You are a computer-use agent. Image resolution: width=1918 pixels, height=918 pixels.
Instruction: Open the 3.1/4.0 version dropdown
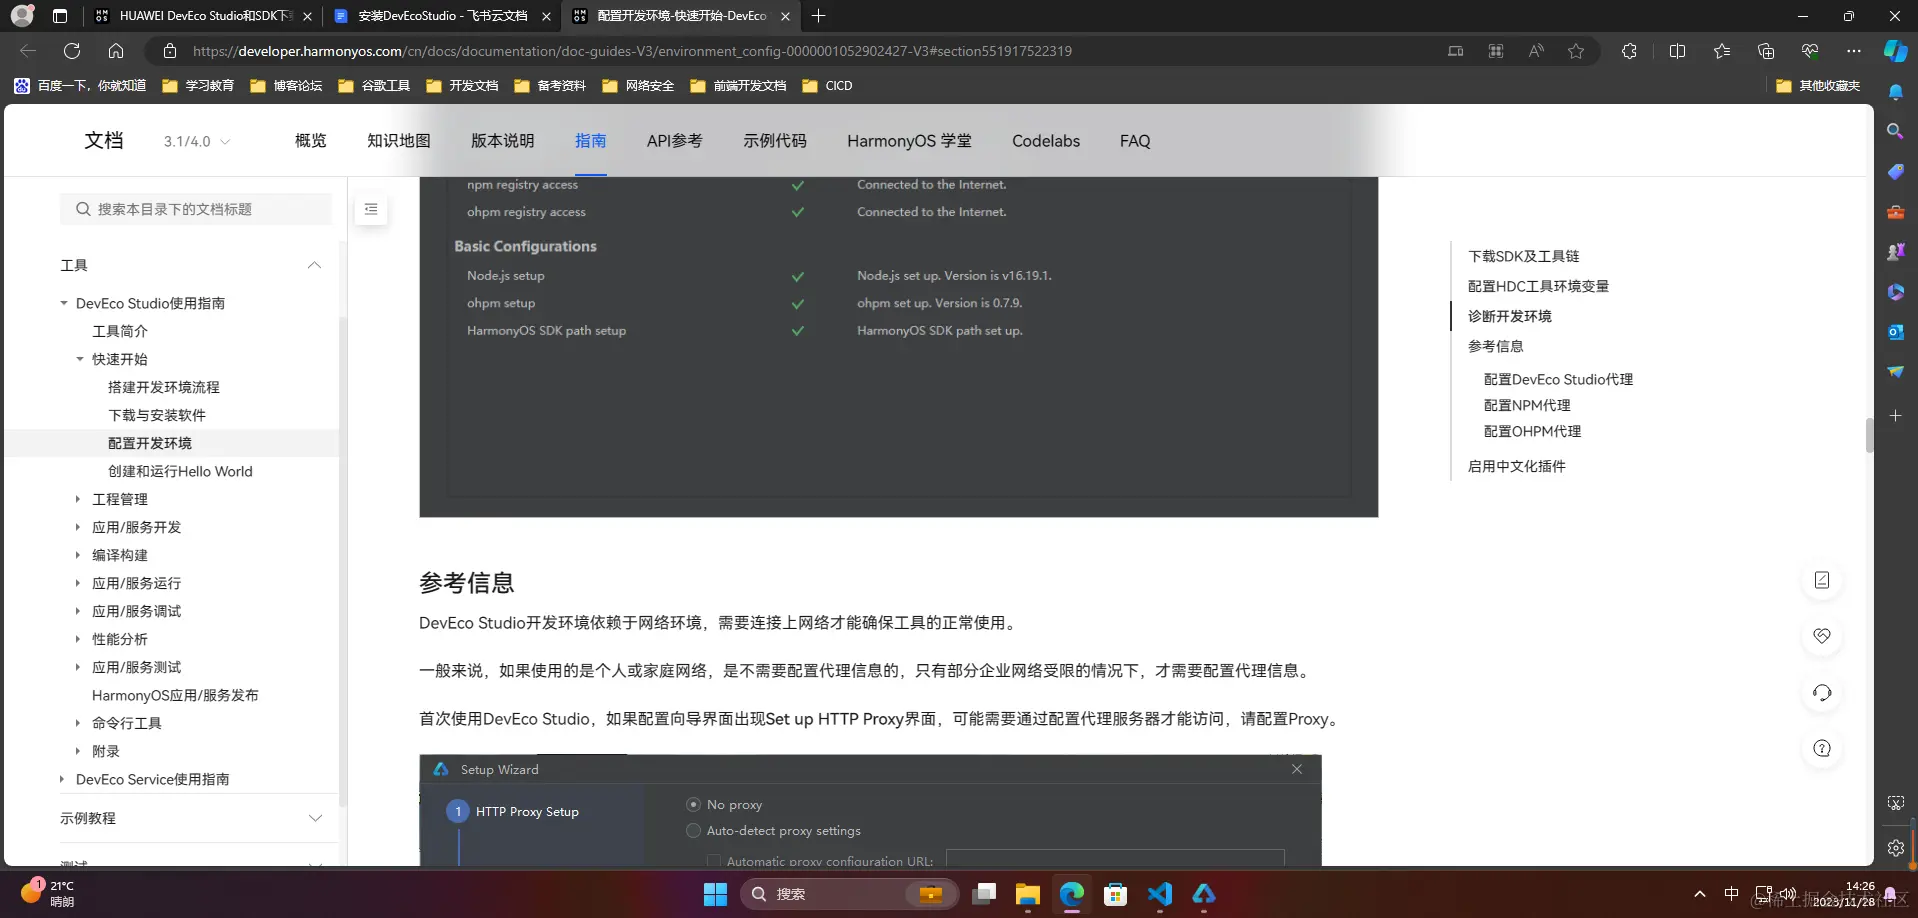tap(196, 141)
